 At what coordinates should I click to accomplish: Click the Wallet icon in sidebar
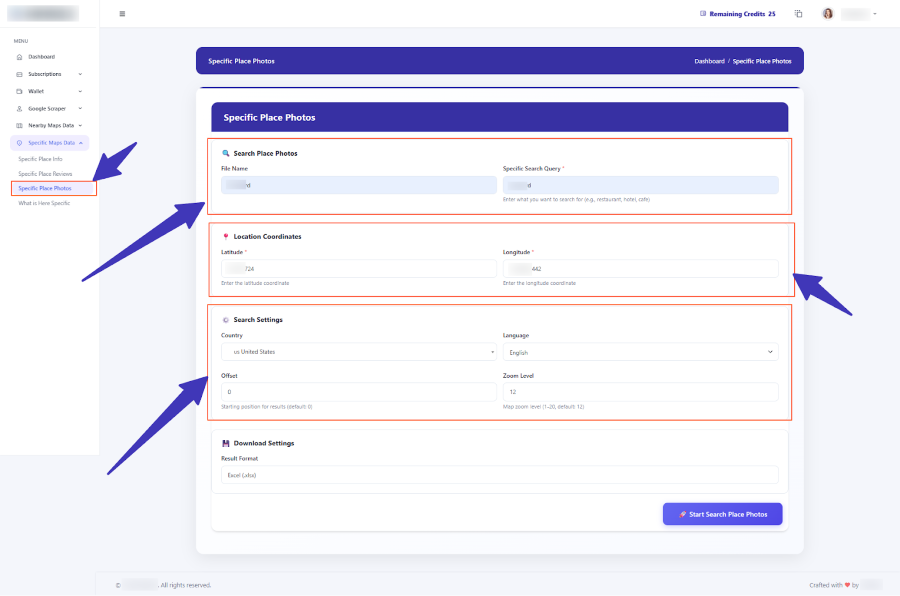click(x=19, y=91)
